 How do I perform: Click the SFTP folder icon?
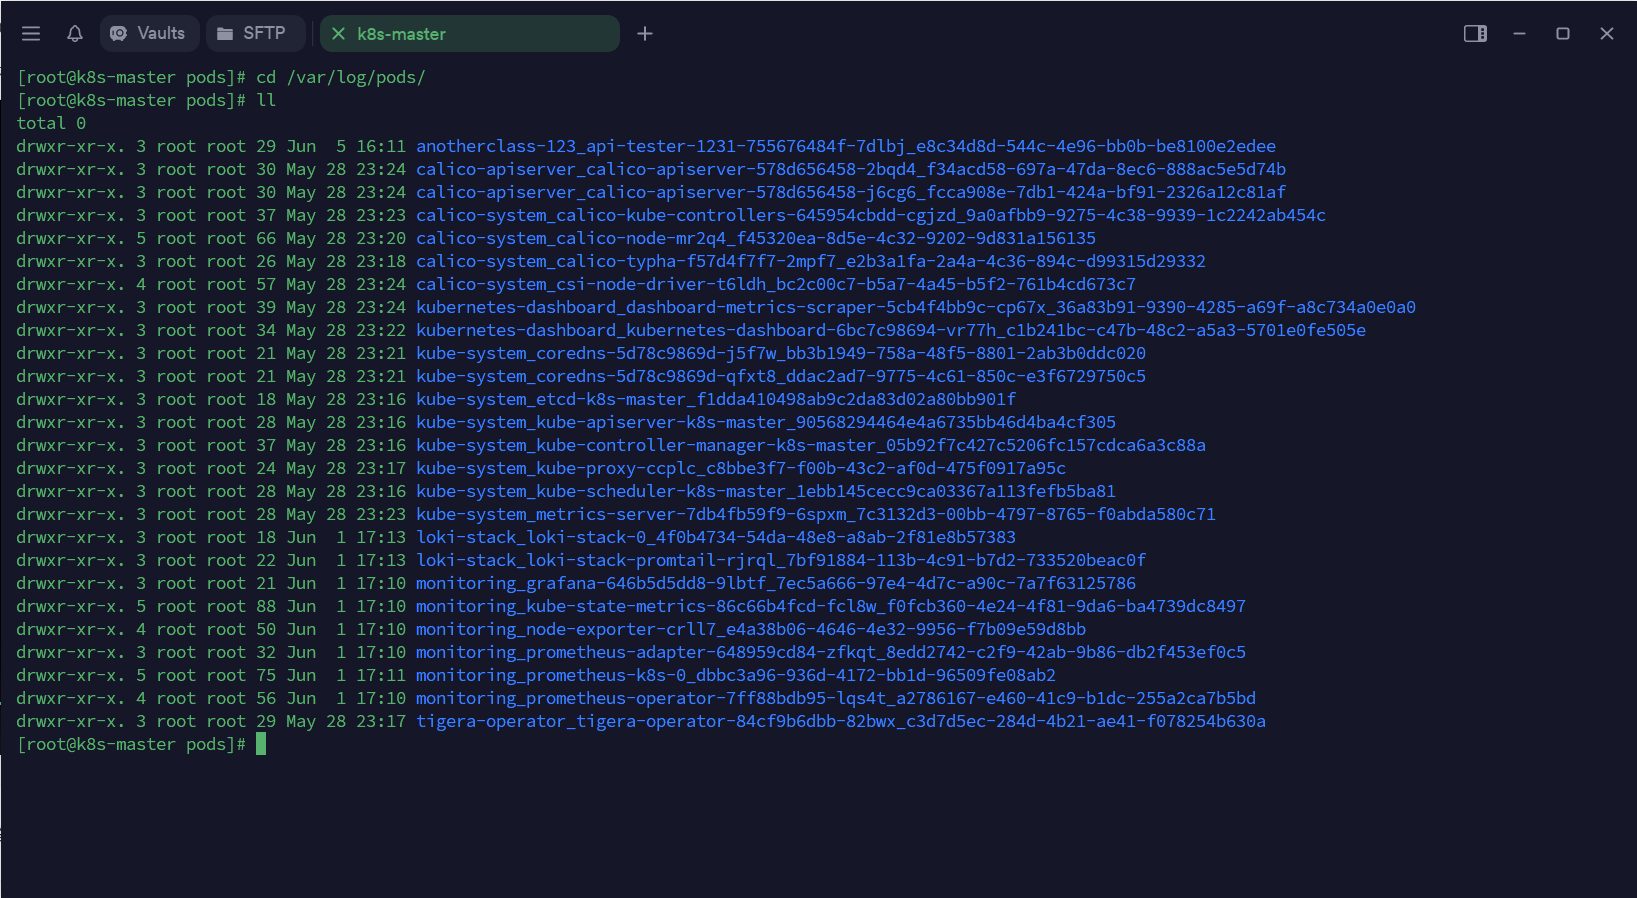pyautogui.click(x=225, y=33)
